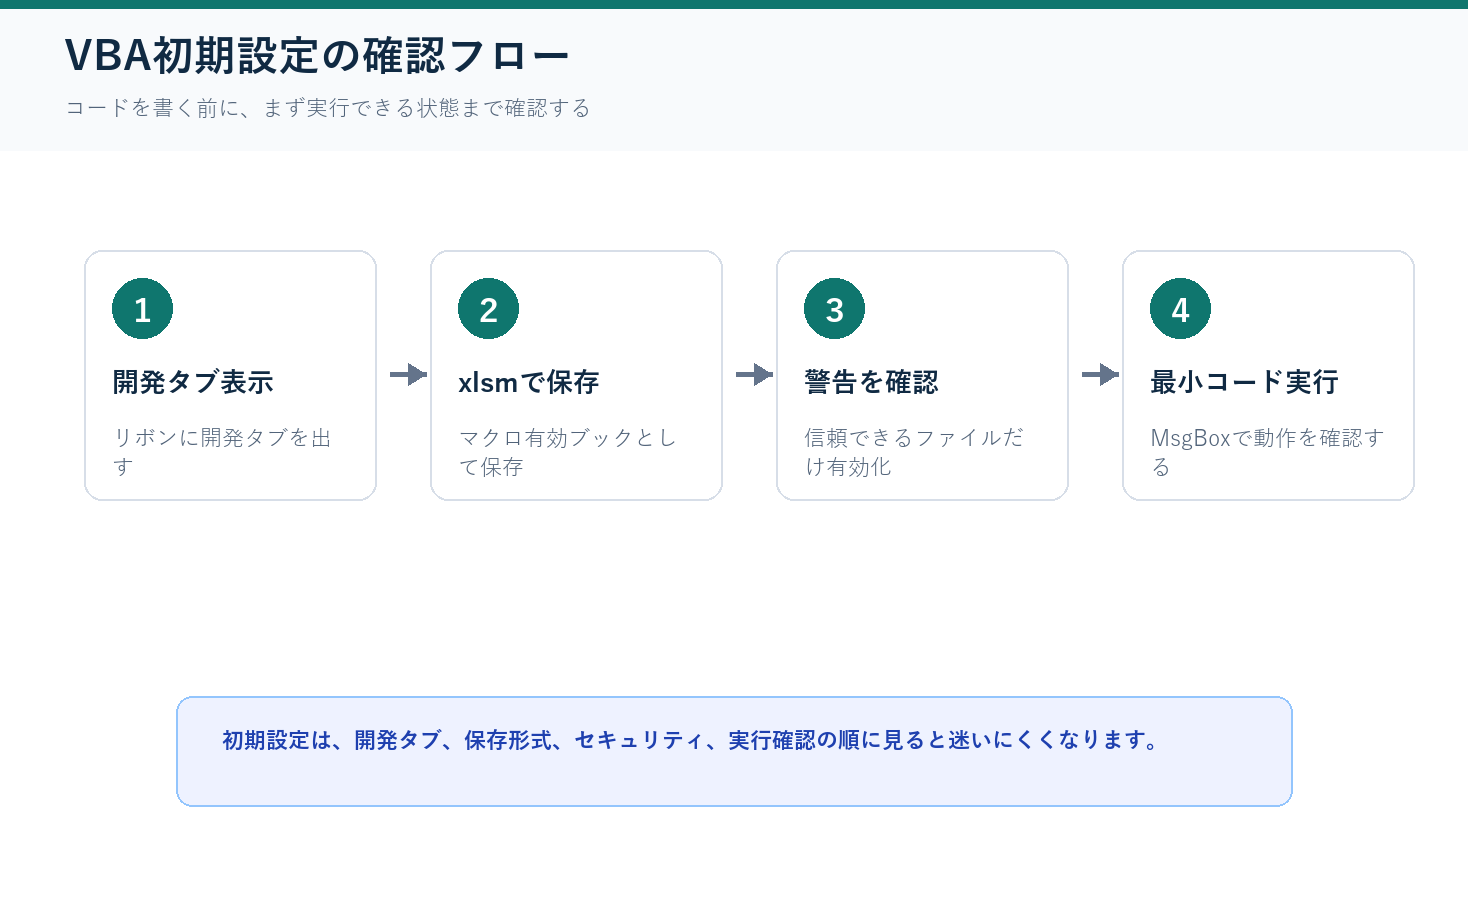Click the step 4 number circle
1468x900 pixels.
tap(1180, 309)
